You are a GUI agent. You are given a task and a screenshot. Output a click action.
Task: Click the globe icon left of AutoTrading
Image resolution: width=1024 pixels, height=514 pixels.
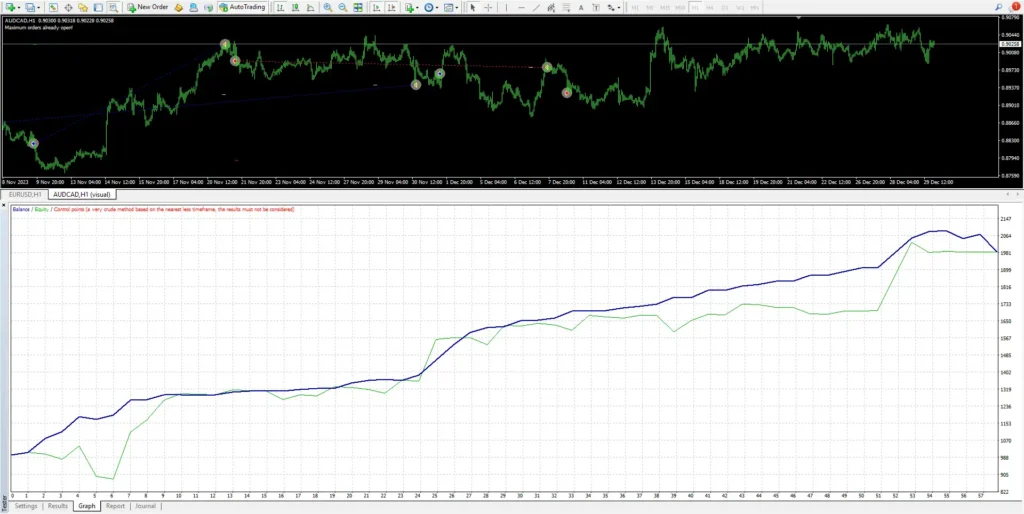[208, 7]
